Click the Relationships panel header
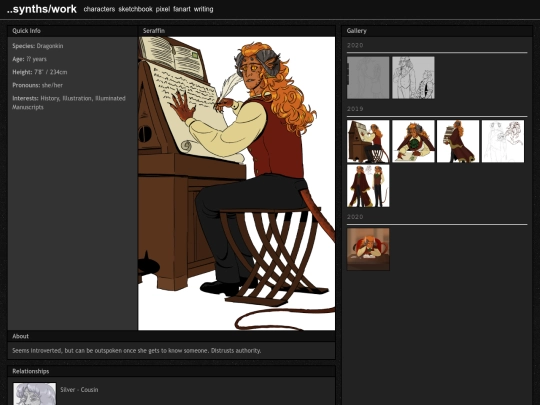 click(x=172, y=371)
